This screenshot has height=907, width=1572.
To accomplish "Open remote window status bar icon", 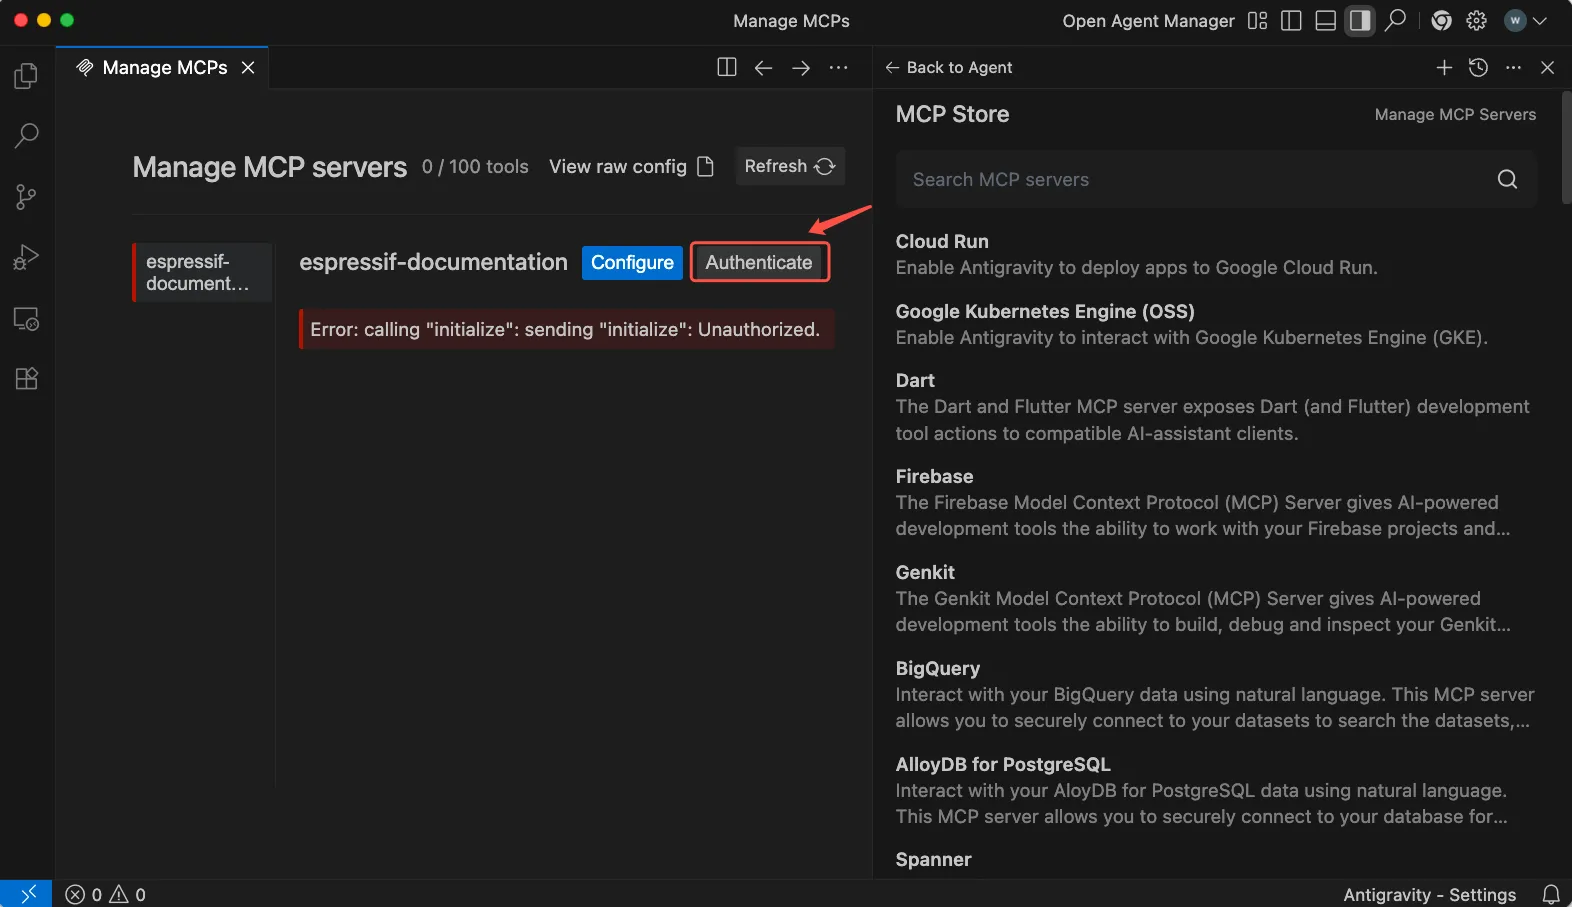I will (x=27, y=894).
